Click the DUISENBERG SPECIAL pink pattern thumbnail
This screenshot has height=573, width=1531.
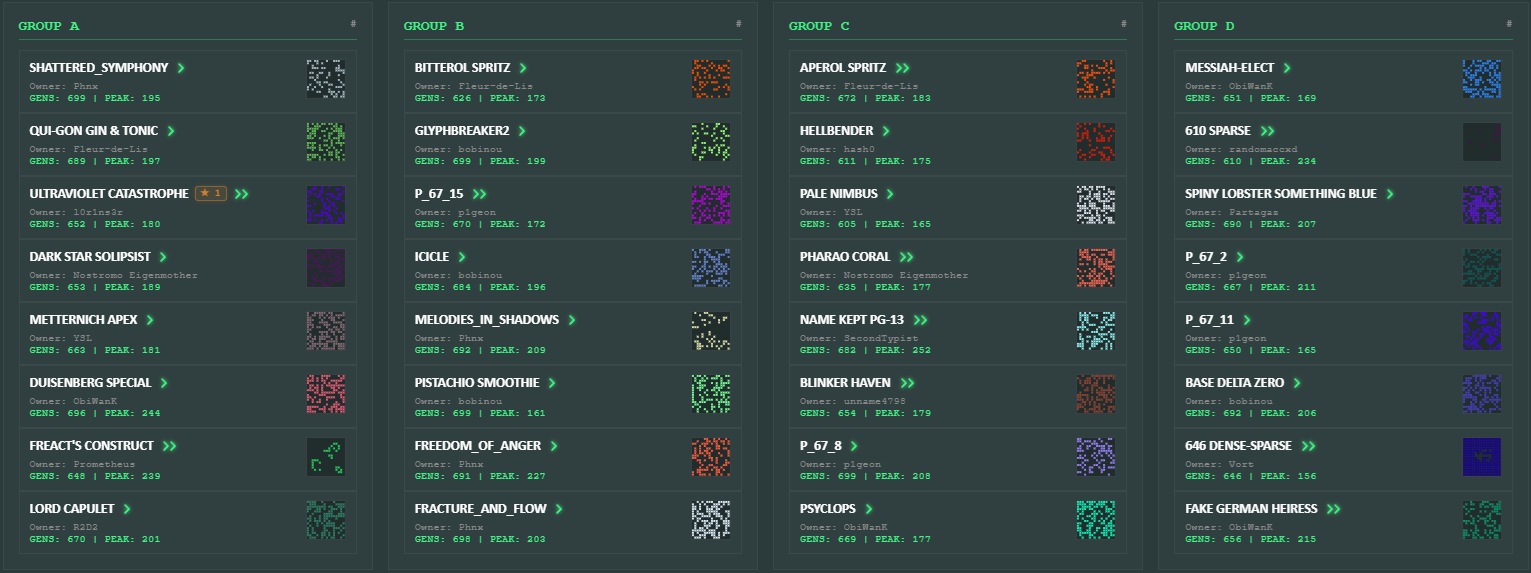click(326, 394)
